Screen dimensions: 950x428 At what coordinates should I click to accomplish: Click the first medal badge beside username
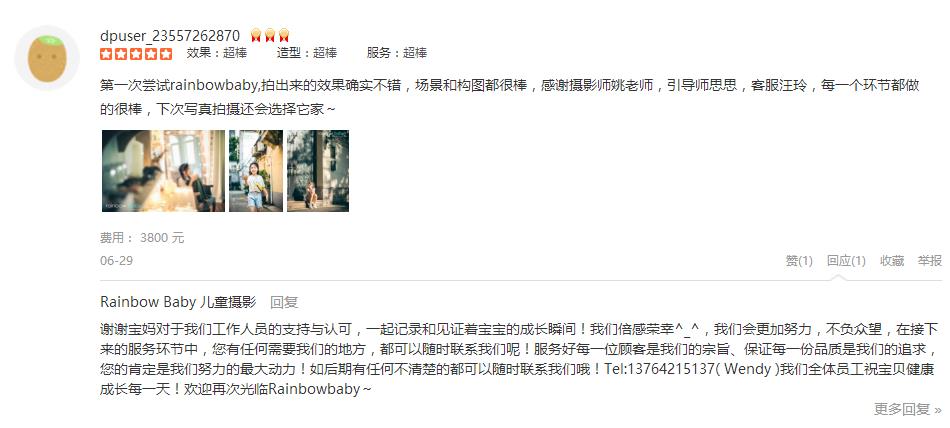click(x=256, y=35)
